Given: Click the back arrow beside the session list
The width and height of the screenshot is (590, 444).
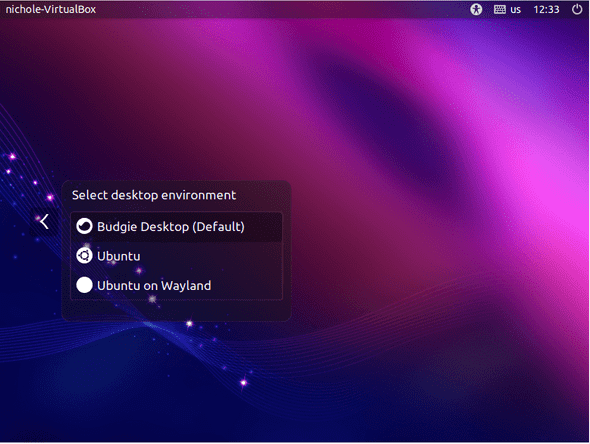Looking at the screenshot, I should click(x=44, y=222).
